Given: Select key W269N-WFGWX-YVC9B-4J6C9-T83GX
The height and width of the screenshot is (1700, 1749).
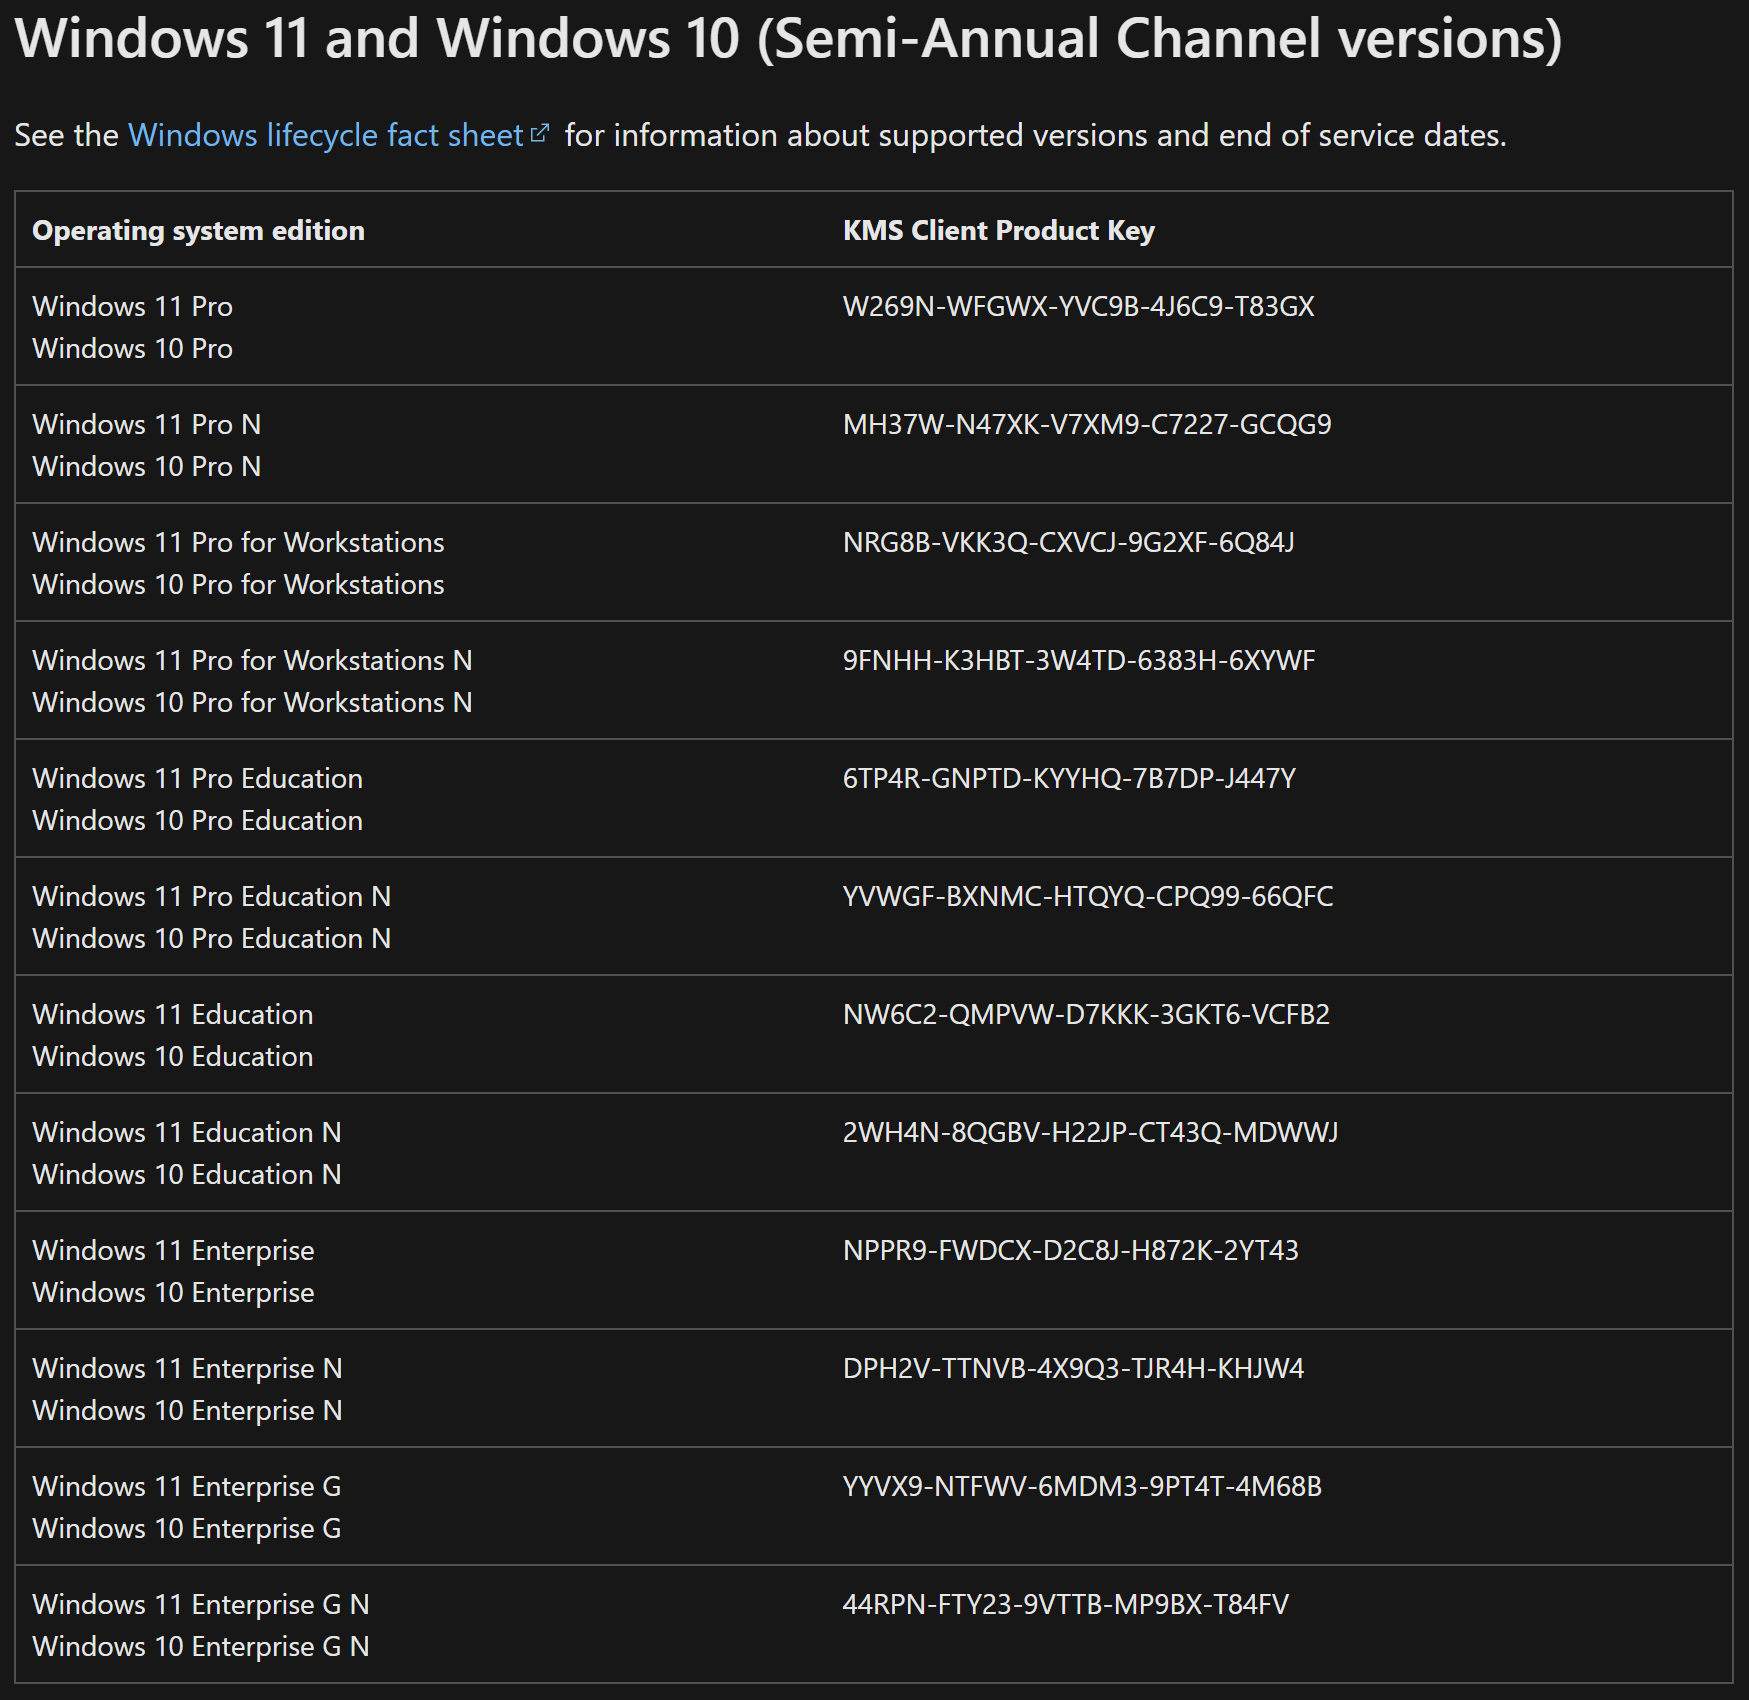Looking at the screenshot, I should pyautogui.click(x=1078, y=306).
